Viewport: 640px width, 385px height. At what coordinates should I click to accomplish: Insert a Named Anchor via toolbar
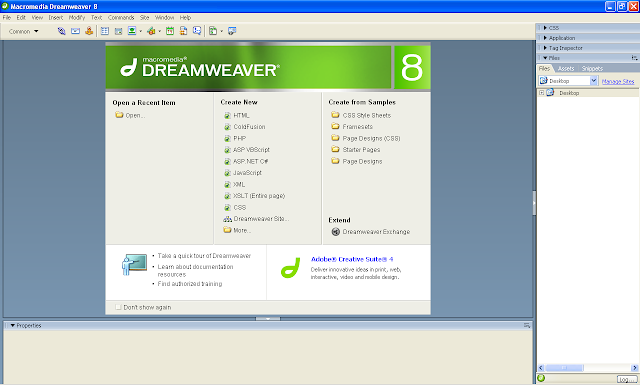coord(89,31)
